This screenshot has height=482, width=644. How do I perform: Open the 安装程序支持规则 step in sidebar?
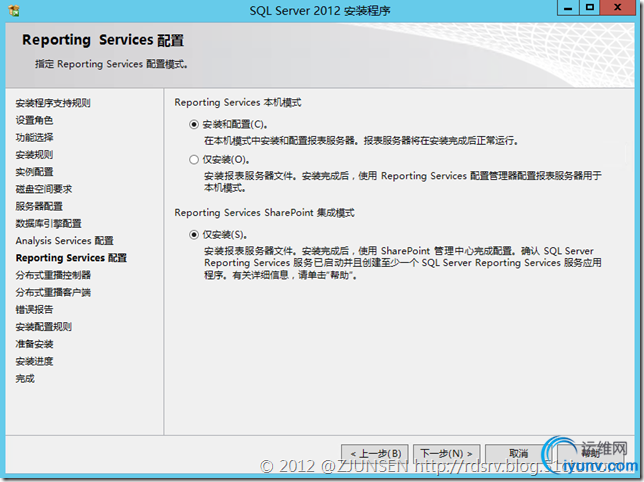tap(53, 103)
